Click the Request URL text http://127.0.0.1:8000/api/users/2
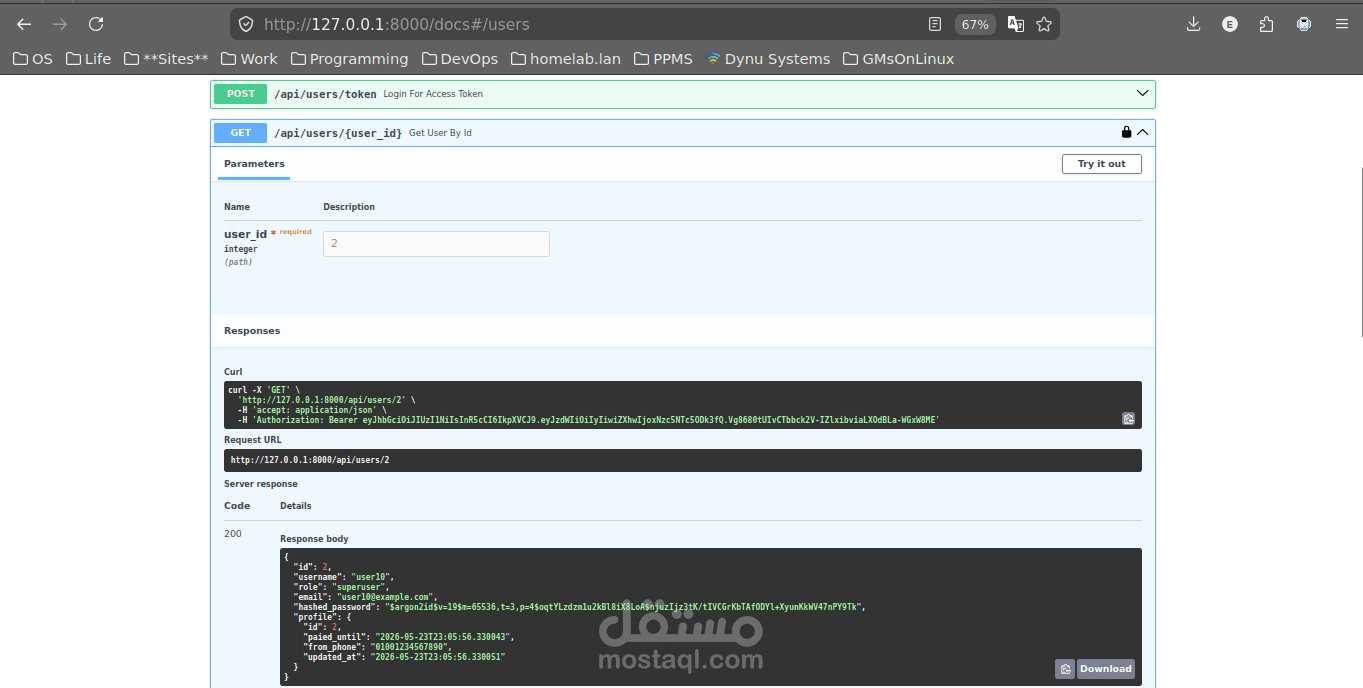The image size is (1363, 688). 310,460
